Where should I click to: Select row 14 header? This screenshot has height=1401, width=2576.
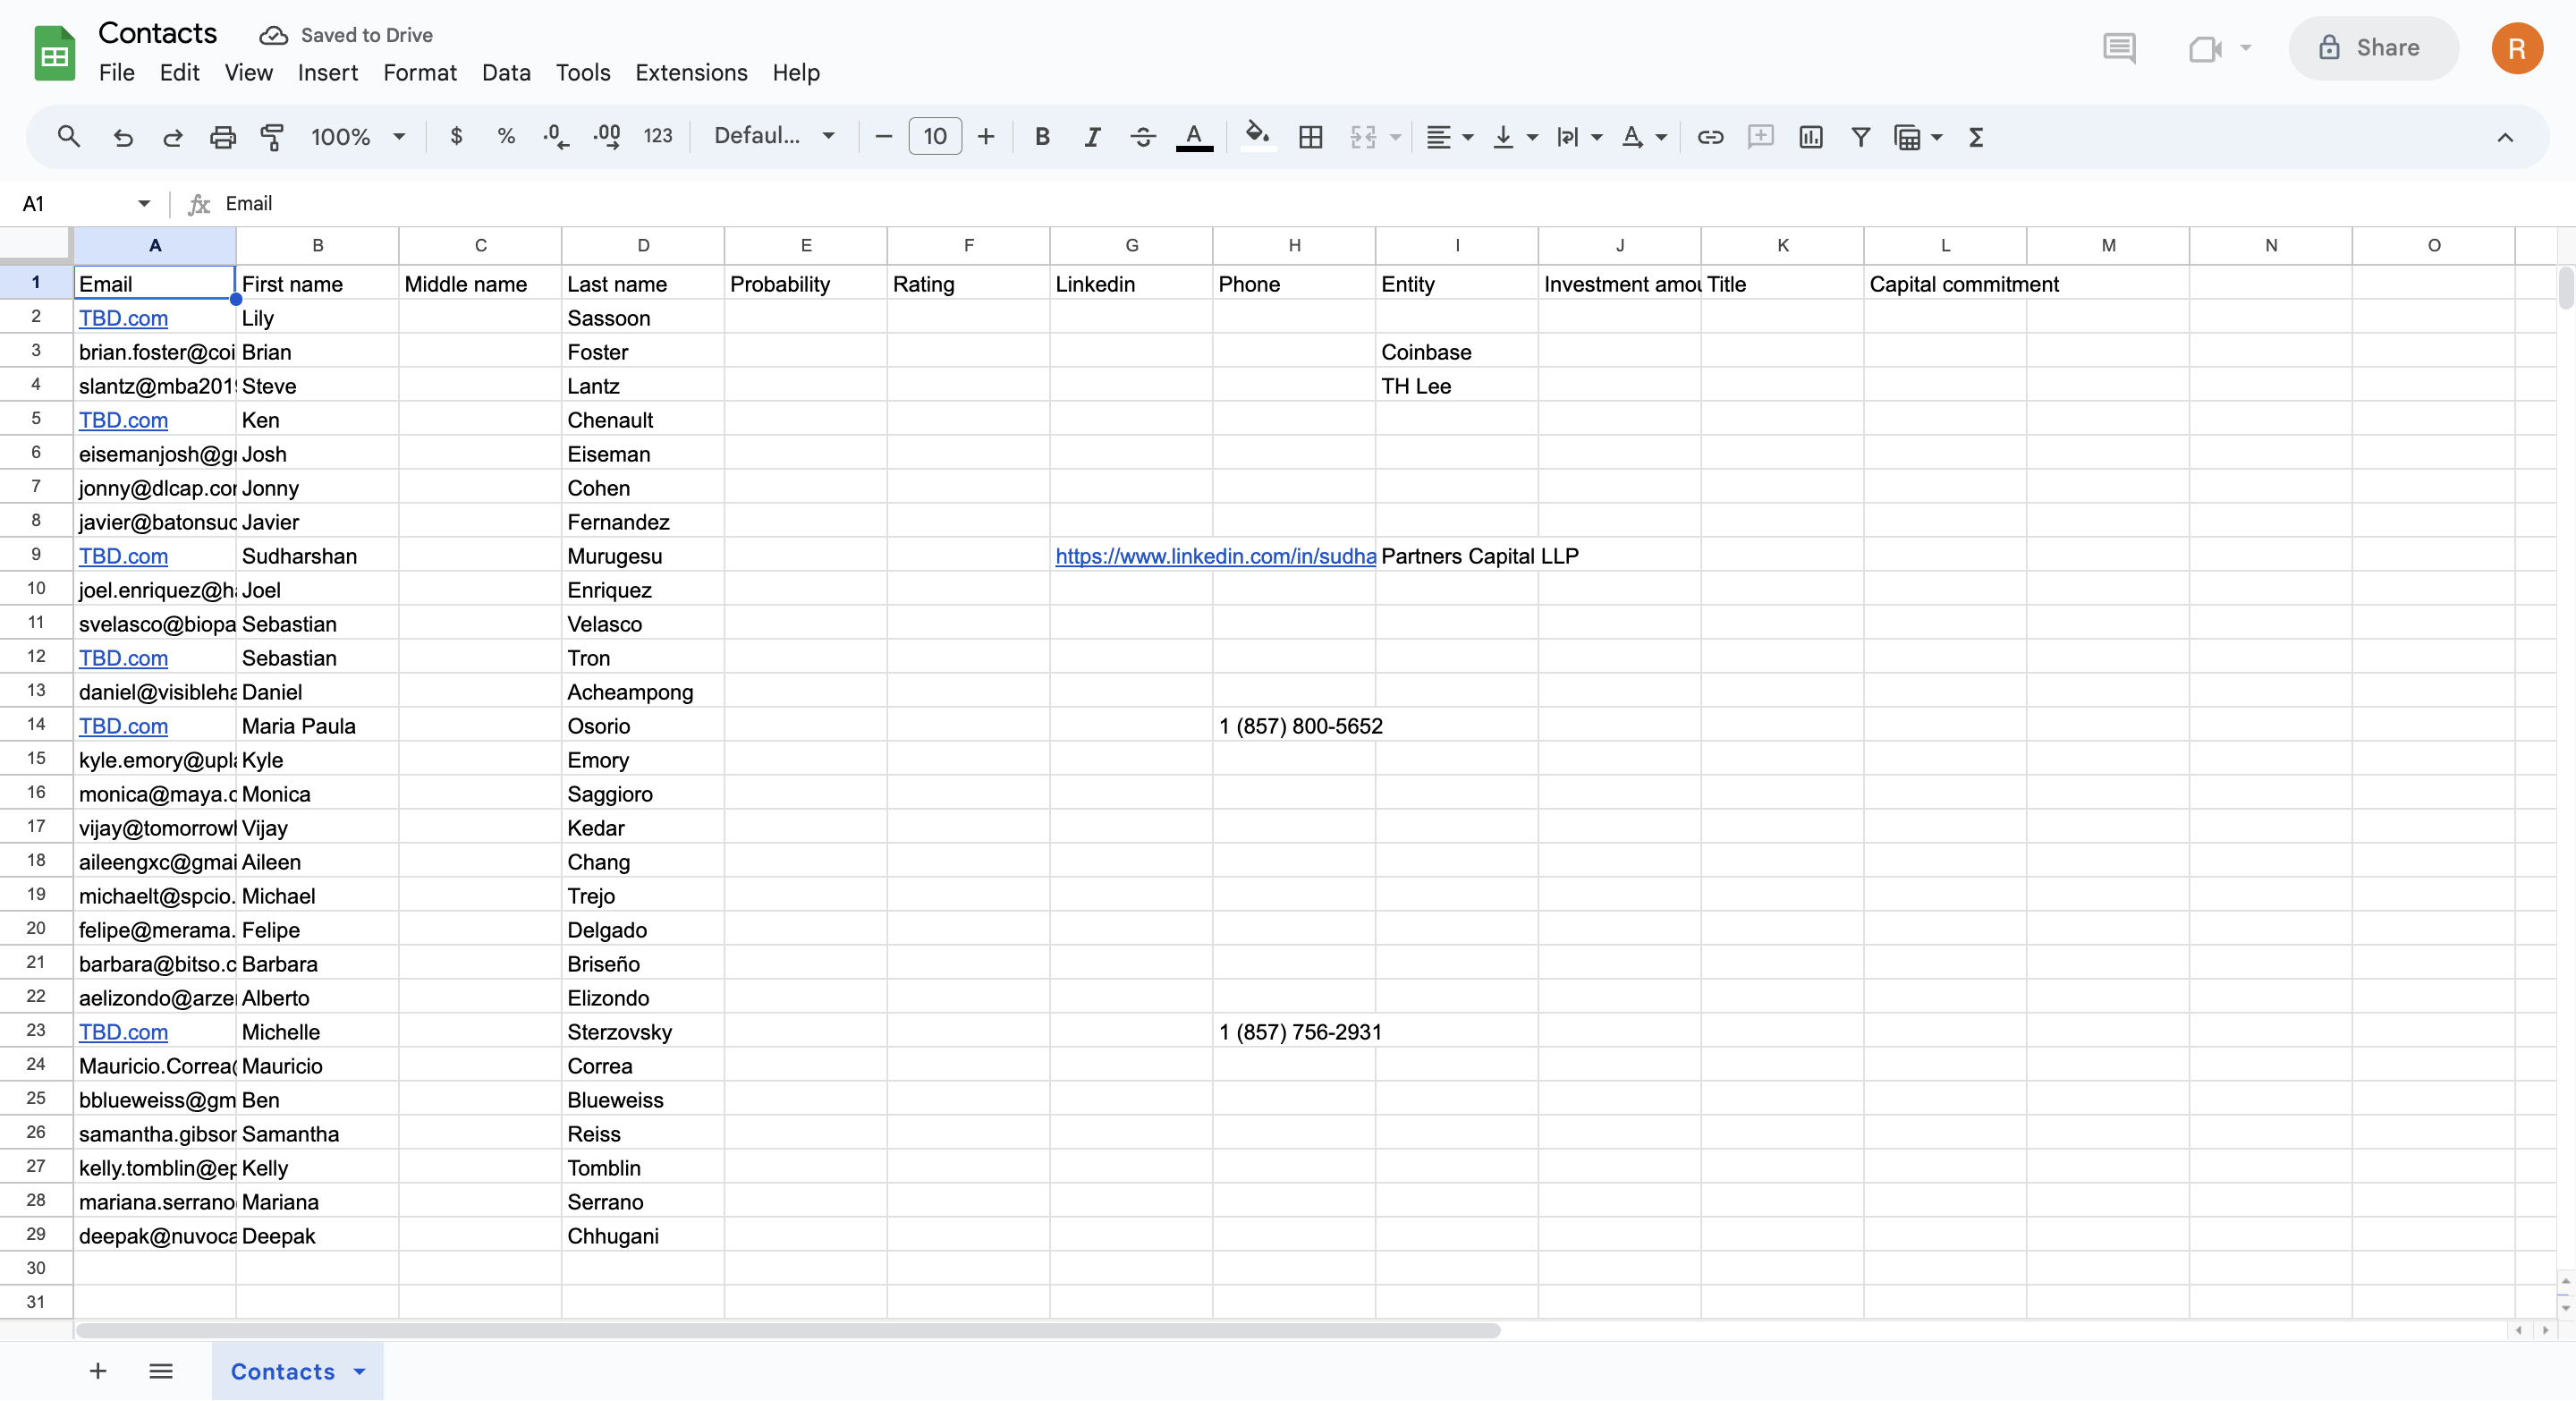(x=36, y=725)
